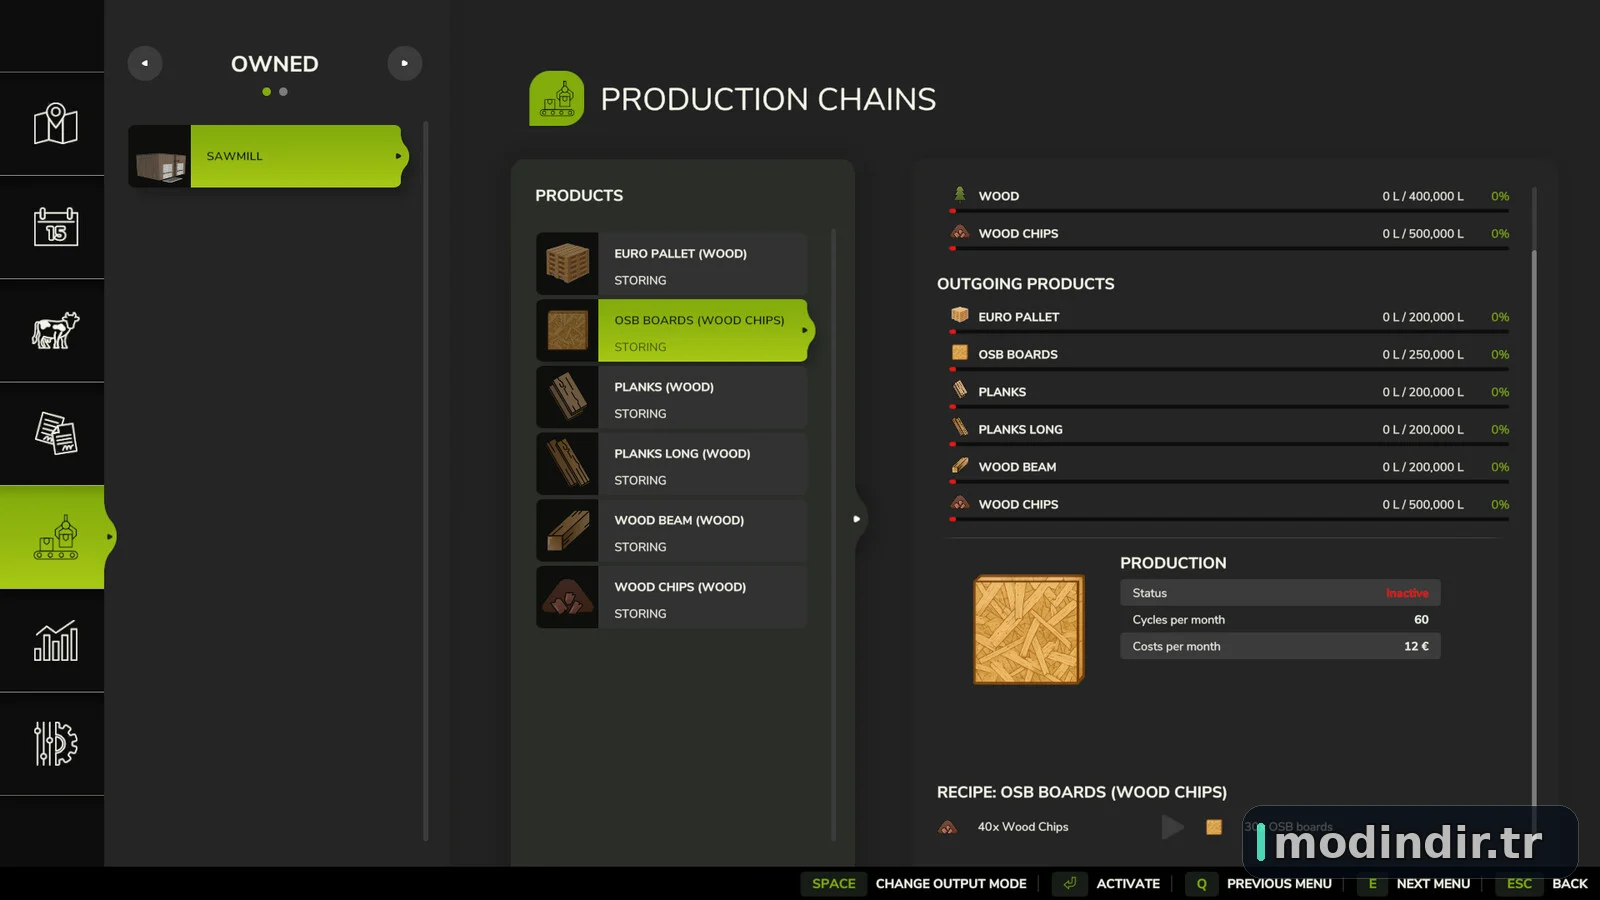This screenshot has width=1600, height=900.
Task: Click the arrow connecting Products to the details panel
Action: click(x=857, y=519)
